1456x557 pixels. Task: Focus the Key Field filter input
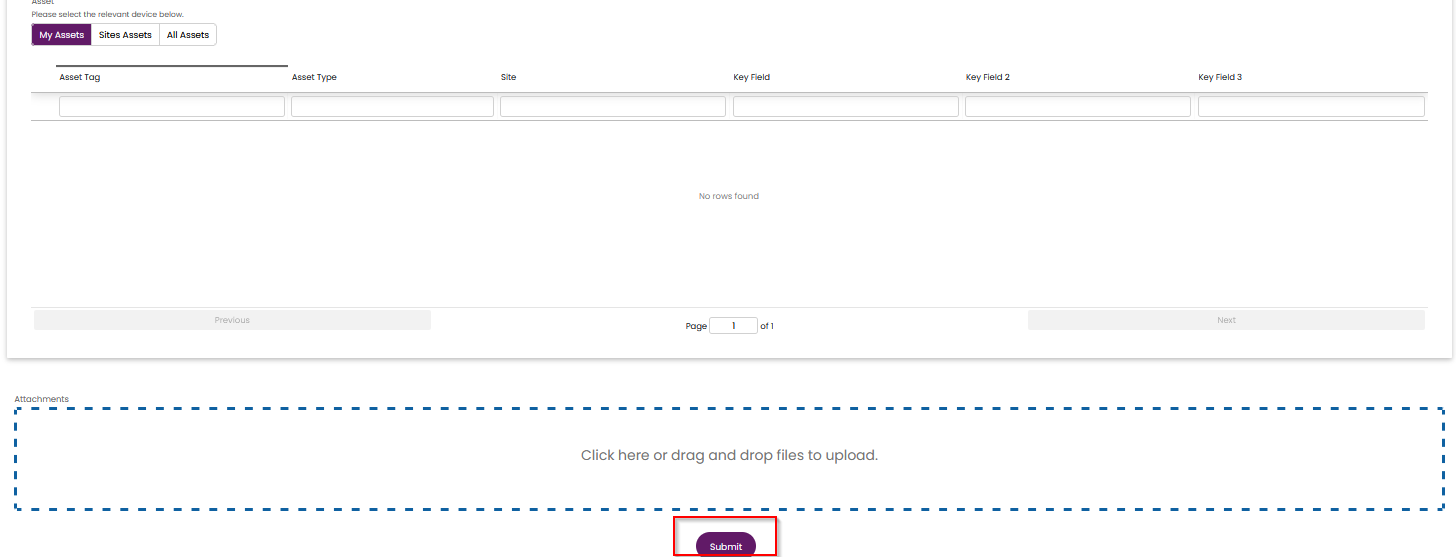(x=845, y=107)
